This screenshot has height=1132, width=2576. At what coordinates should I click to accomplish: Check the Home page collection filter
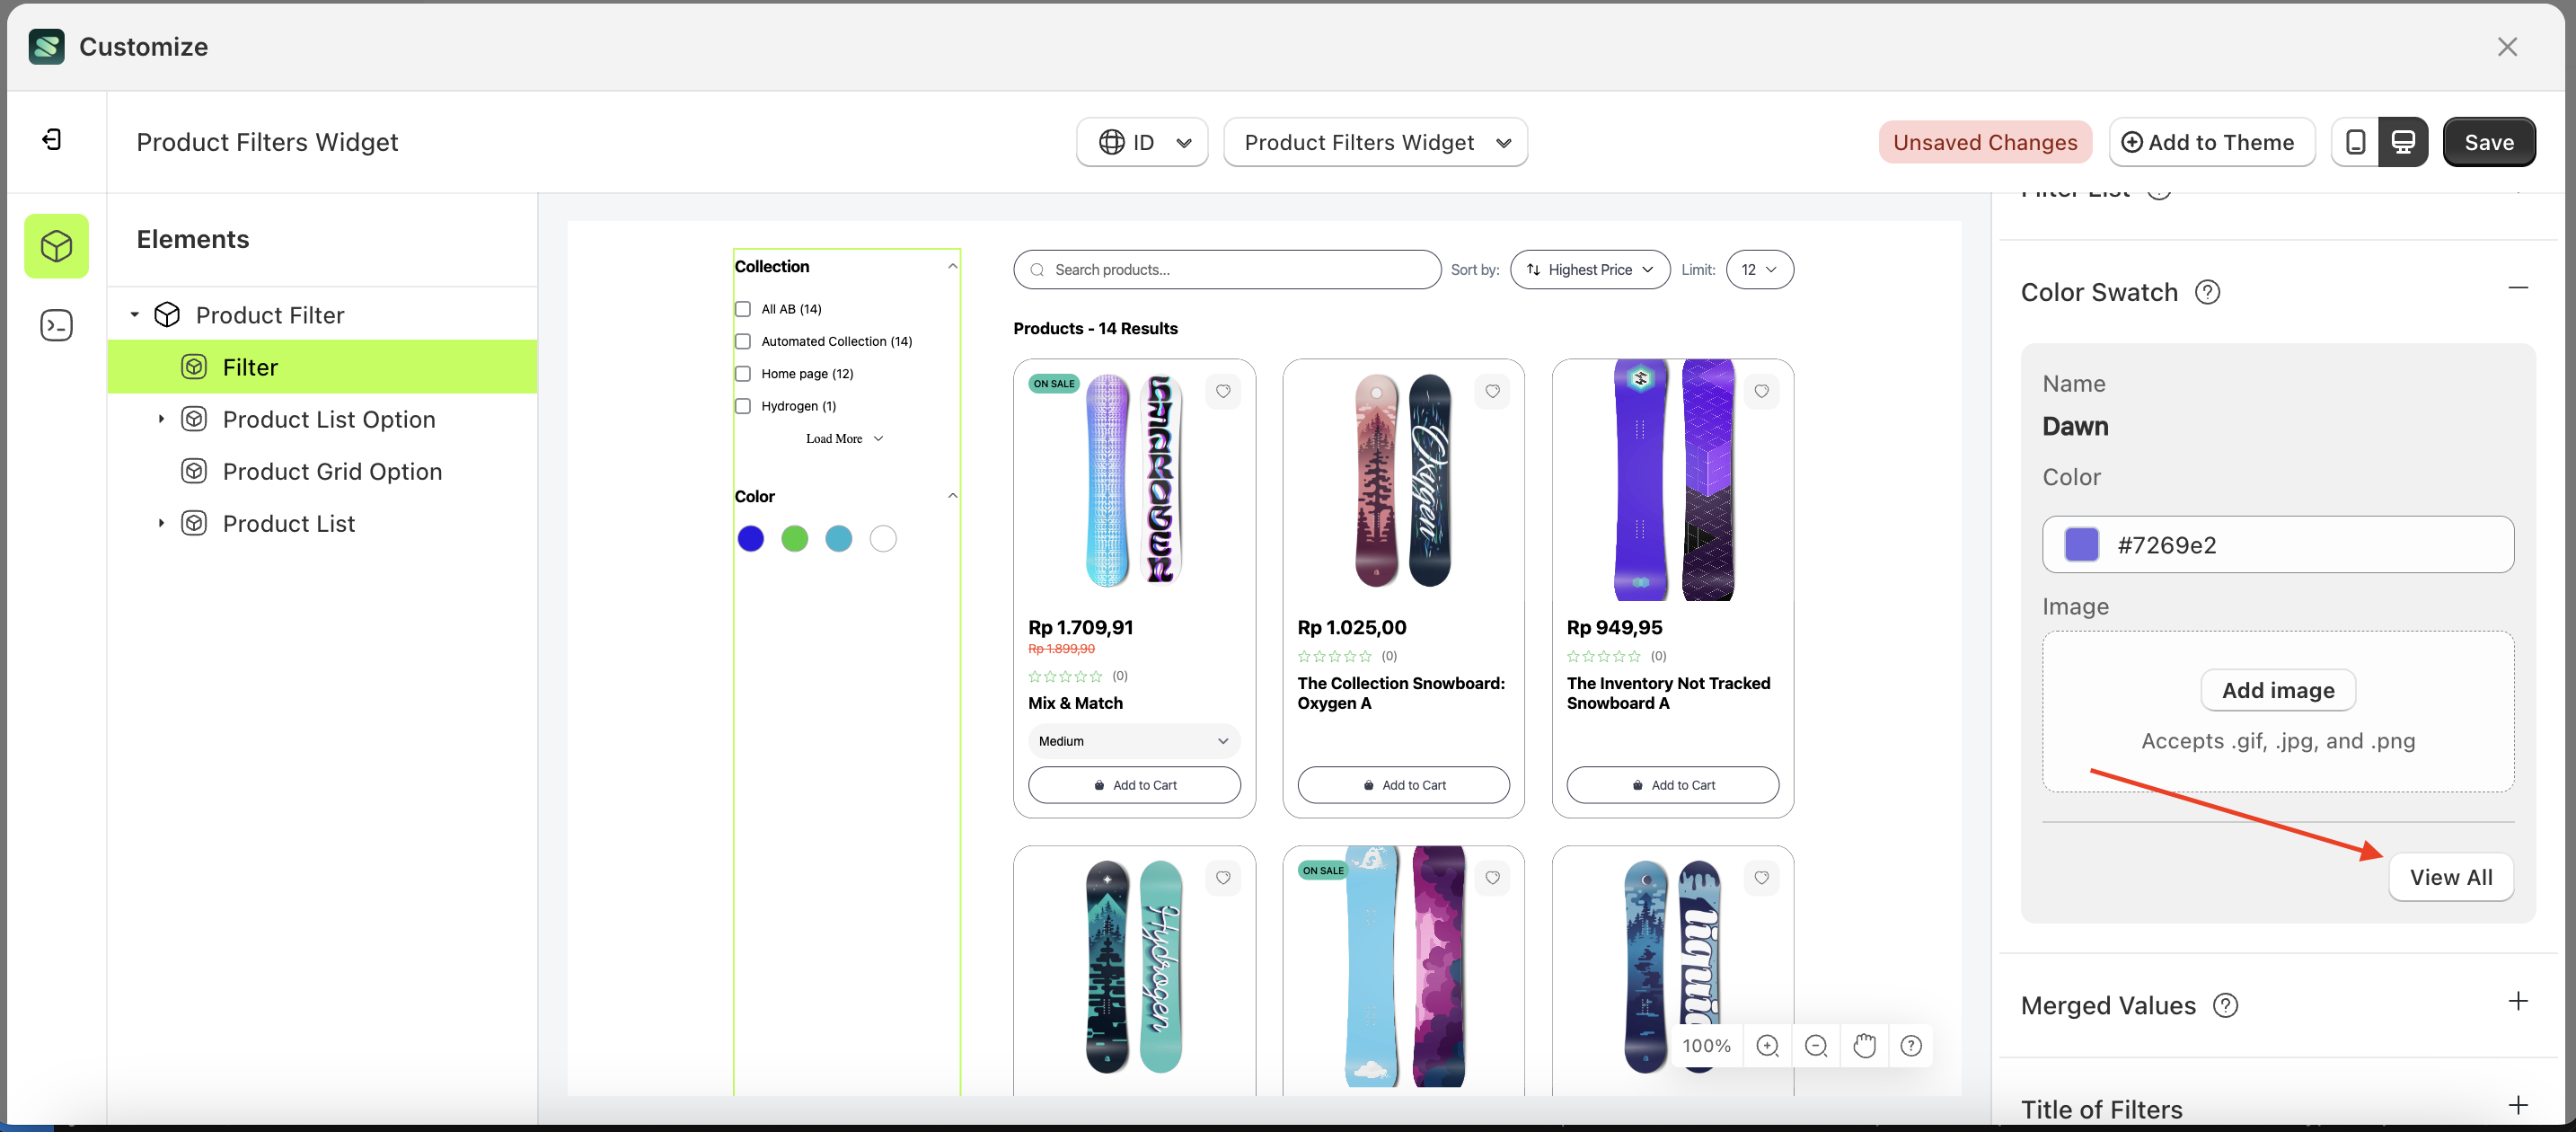pyautogui.click(x=742, y=373)
